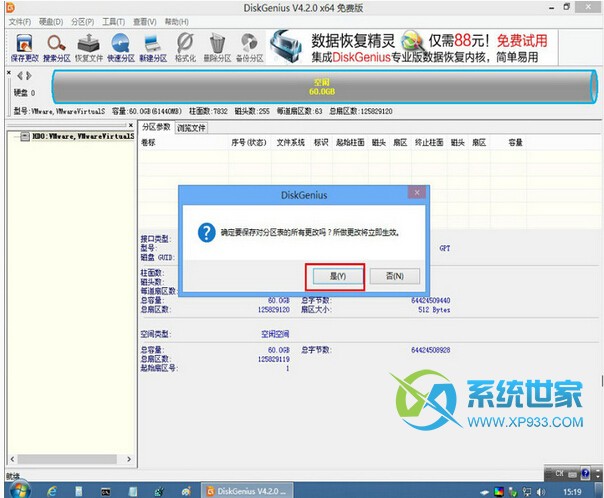Go to previous disk with left arrow

click(x=20, y=76)
